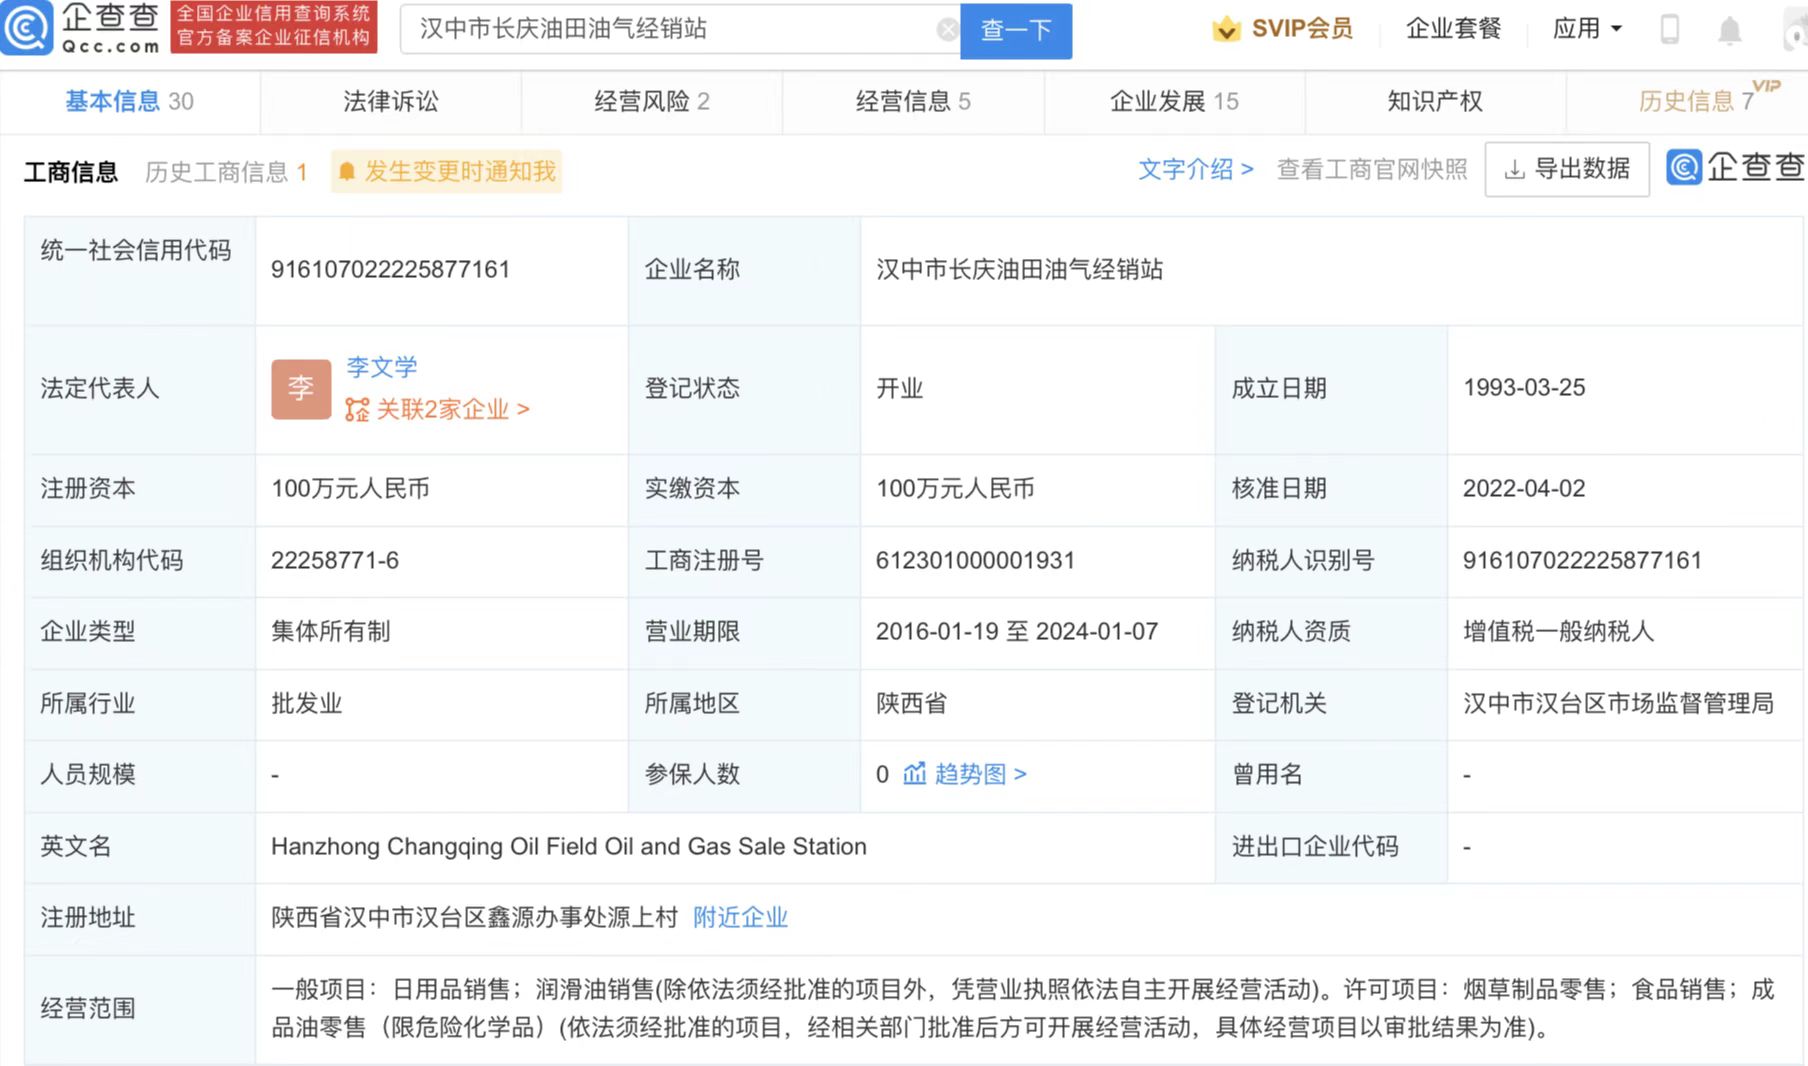Open the 趋势图 chart icon

pos(914,774)
